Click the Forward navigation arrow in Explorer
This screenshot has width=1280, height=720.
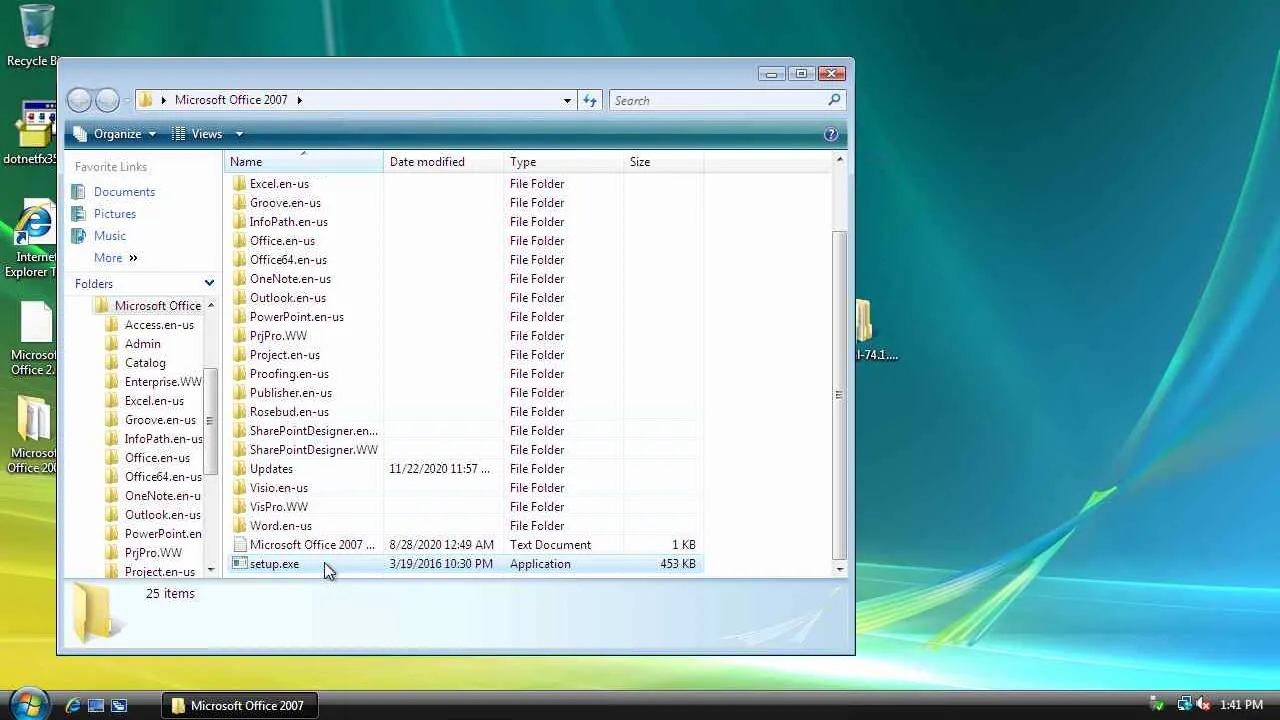[x=107, y=100]
